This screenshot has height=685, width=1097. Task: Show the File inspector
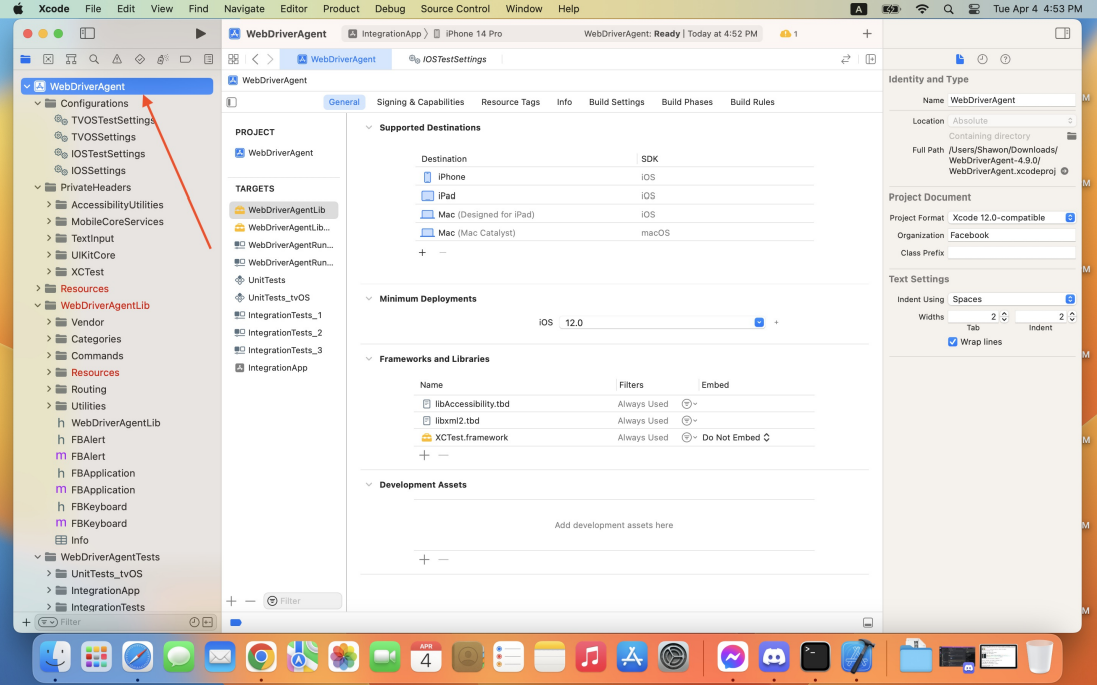[960, 59]
